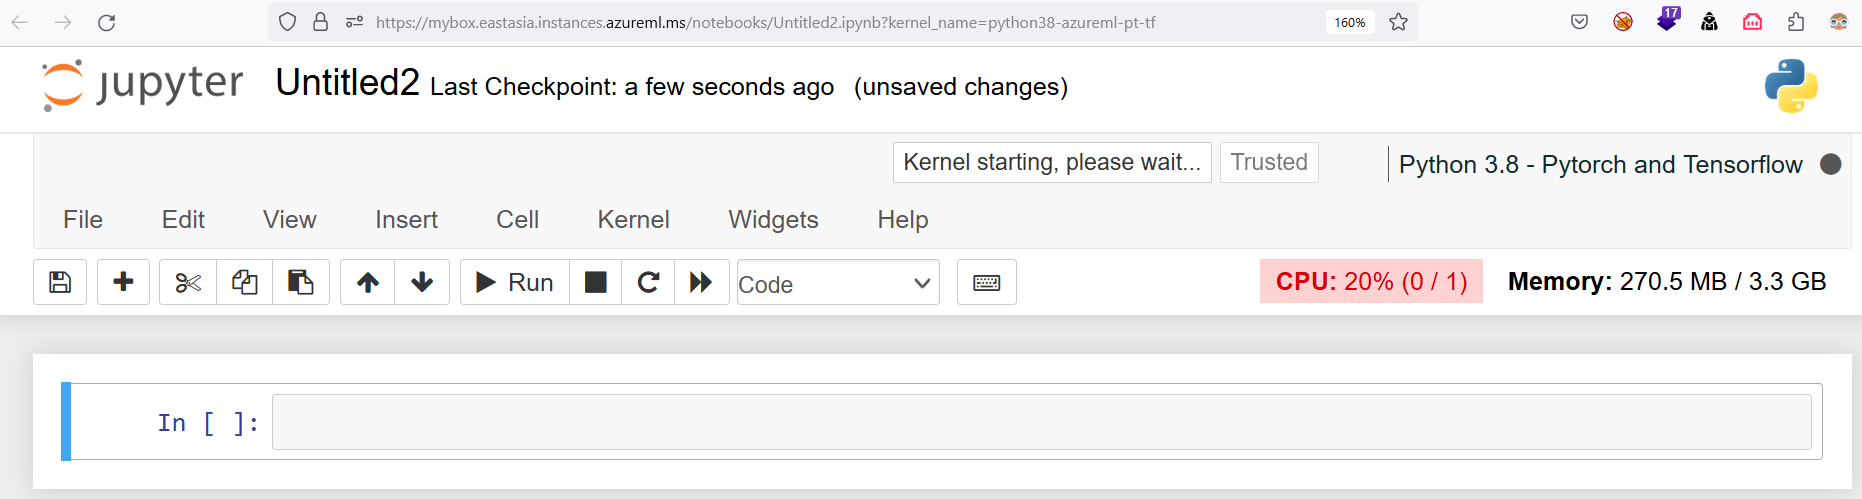The height and width of the screenshot is (499, 1862).
Task: Interrupt the kernel with stop icon
Action: (x=595, y=282)
